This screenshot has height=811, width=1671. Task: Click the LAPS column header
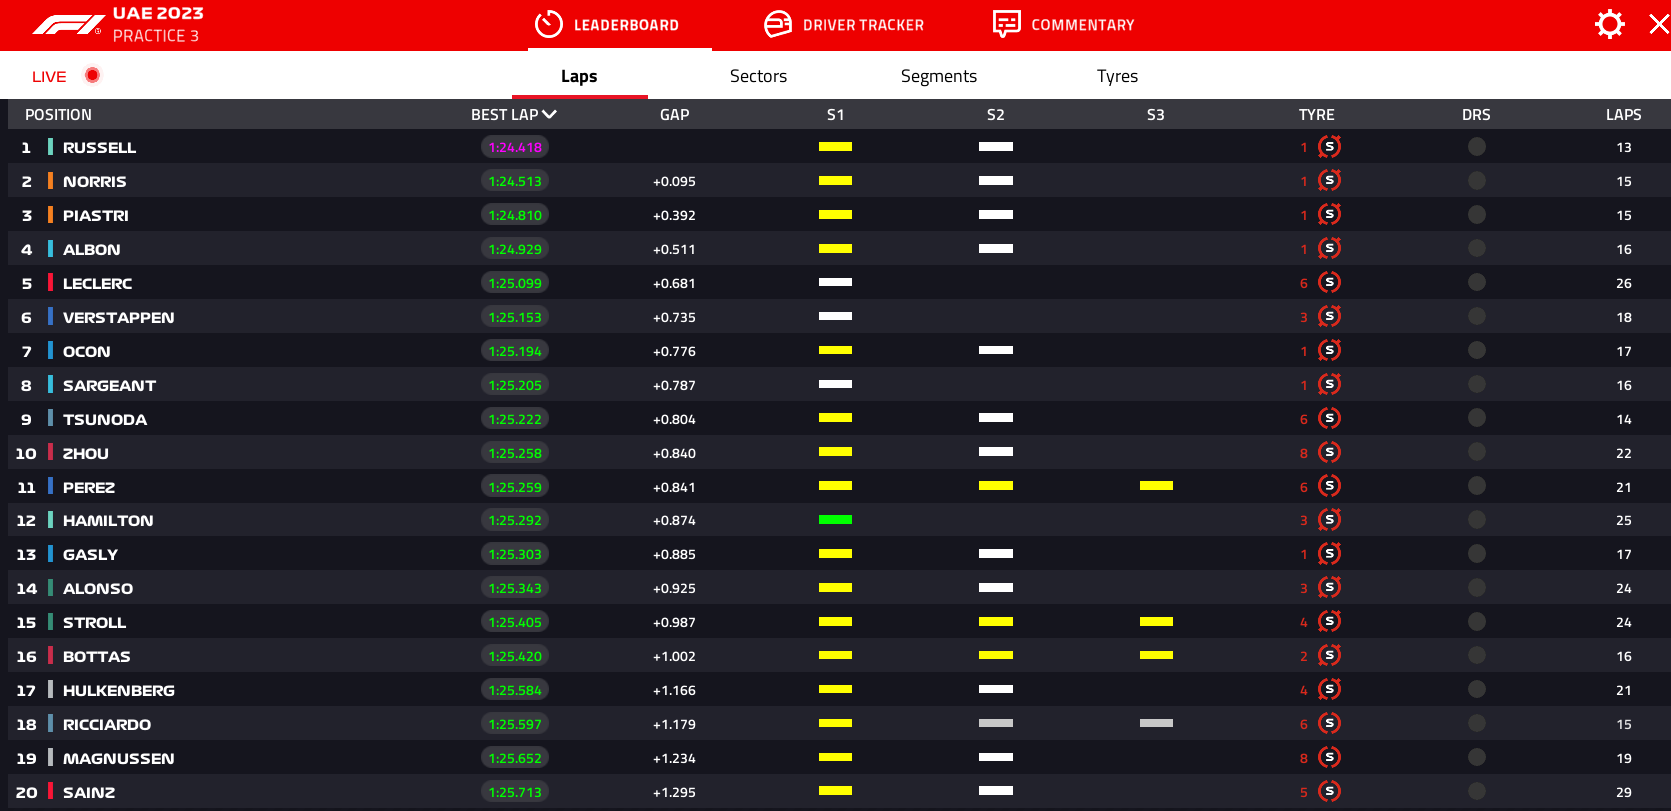(1624, 115)
